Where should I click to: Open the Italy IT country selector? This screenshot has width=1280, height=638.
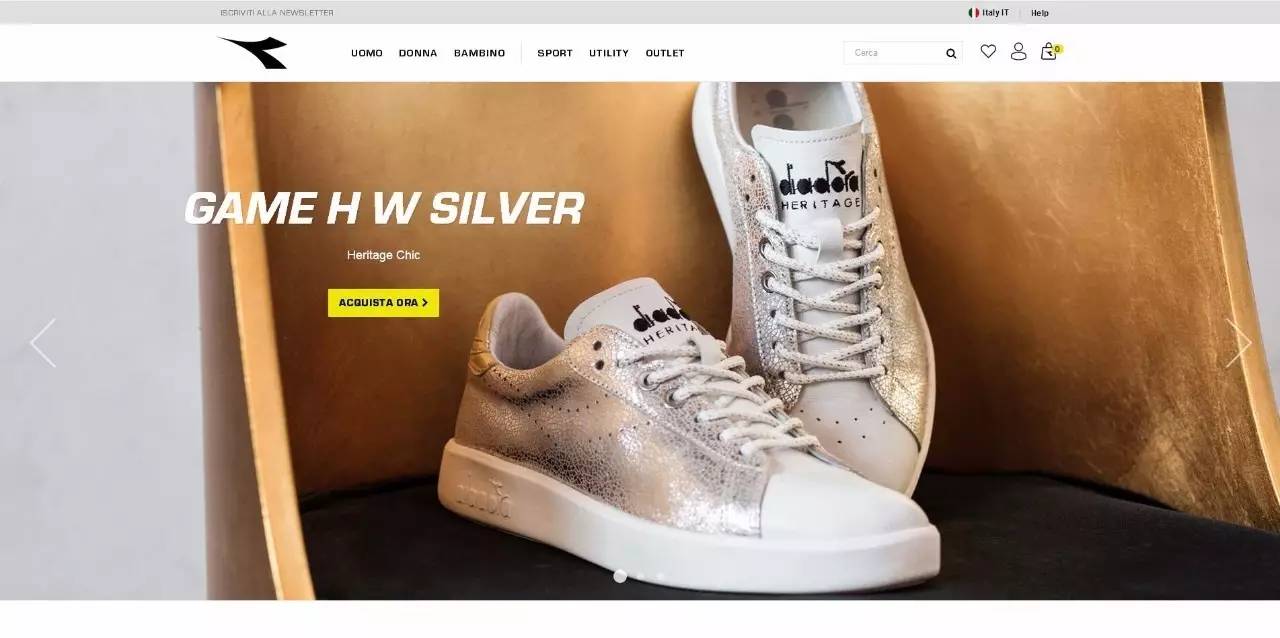(x=989, y=13)
